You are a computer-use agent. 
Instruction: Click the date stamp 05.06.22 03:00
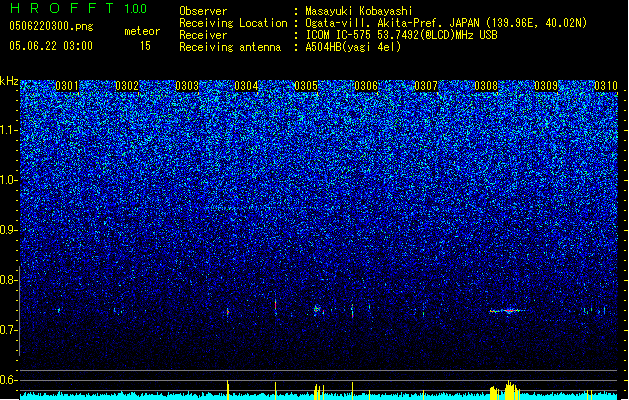(x=51, y=45)
